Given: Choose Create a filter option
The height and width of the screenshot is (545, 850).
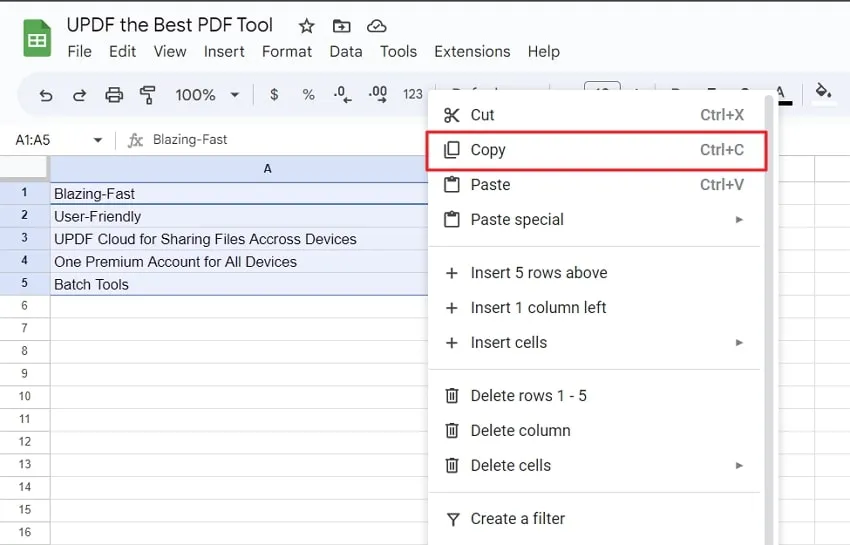Looking at the screenshot, I should [517, 519].
